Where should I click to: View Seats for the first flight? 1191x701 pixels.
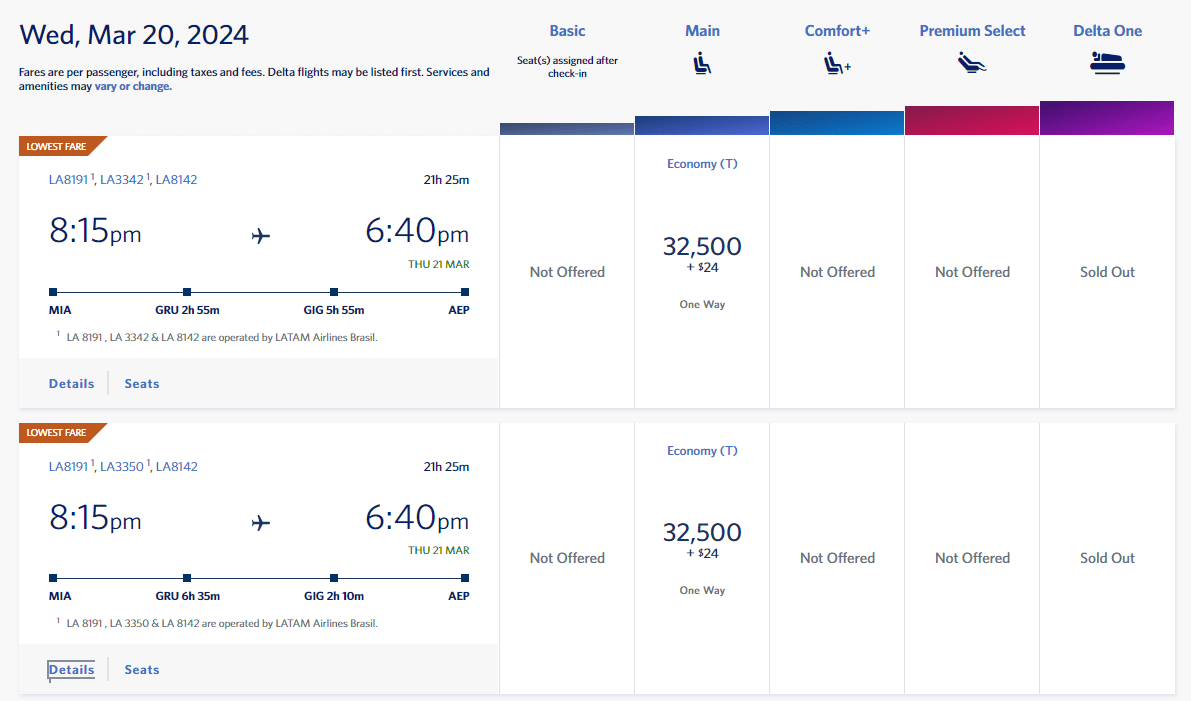point(141,384)
